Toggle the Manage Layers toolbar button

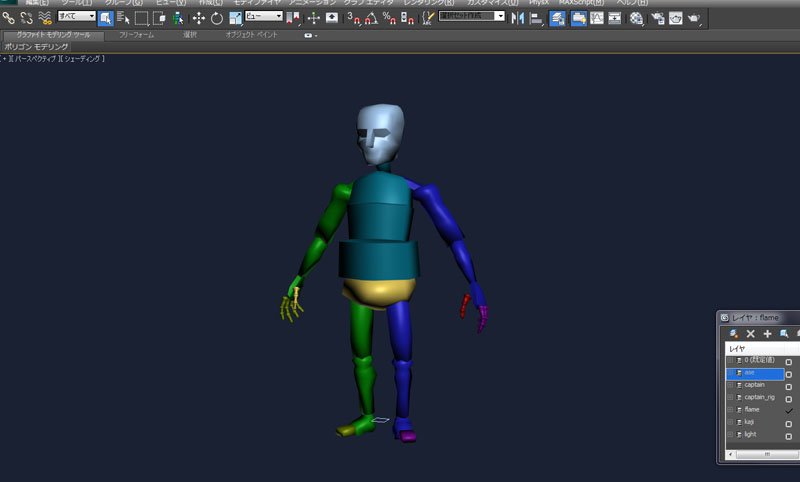click(x=557, y=18)
